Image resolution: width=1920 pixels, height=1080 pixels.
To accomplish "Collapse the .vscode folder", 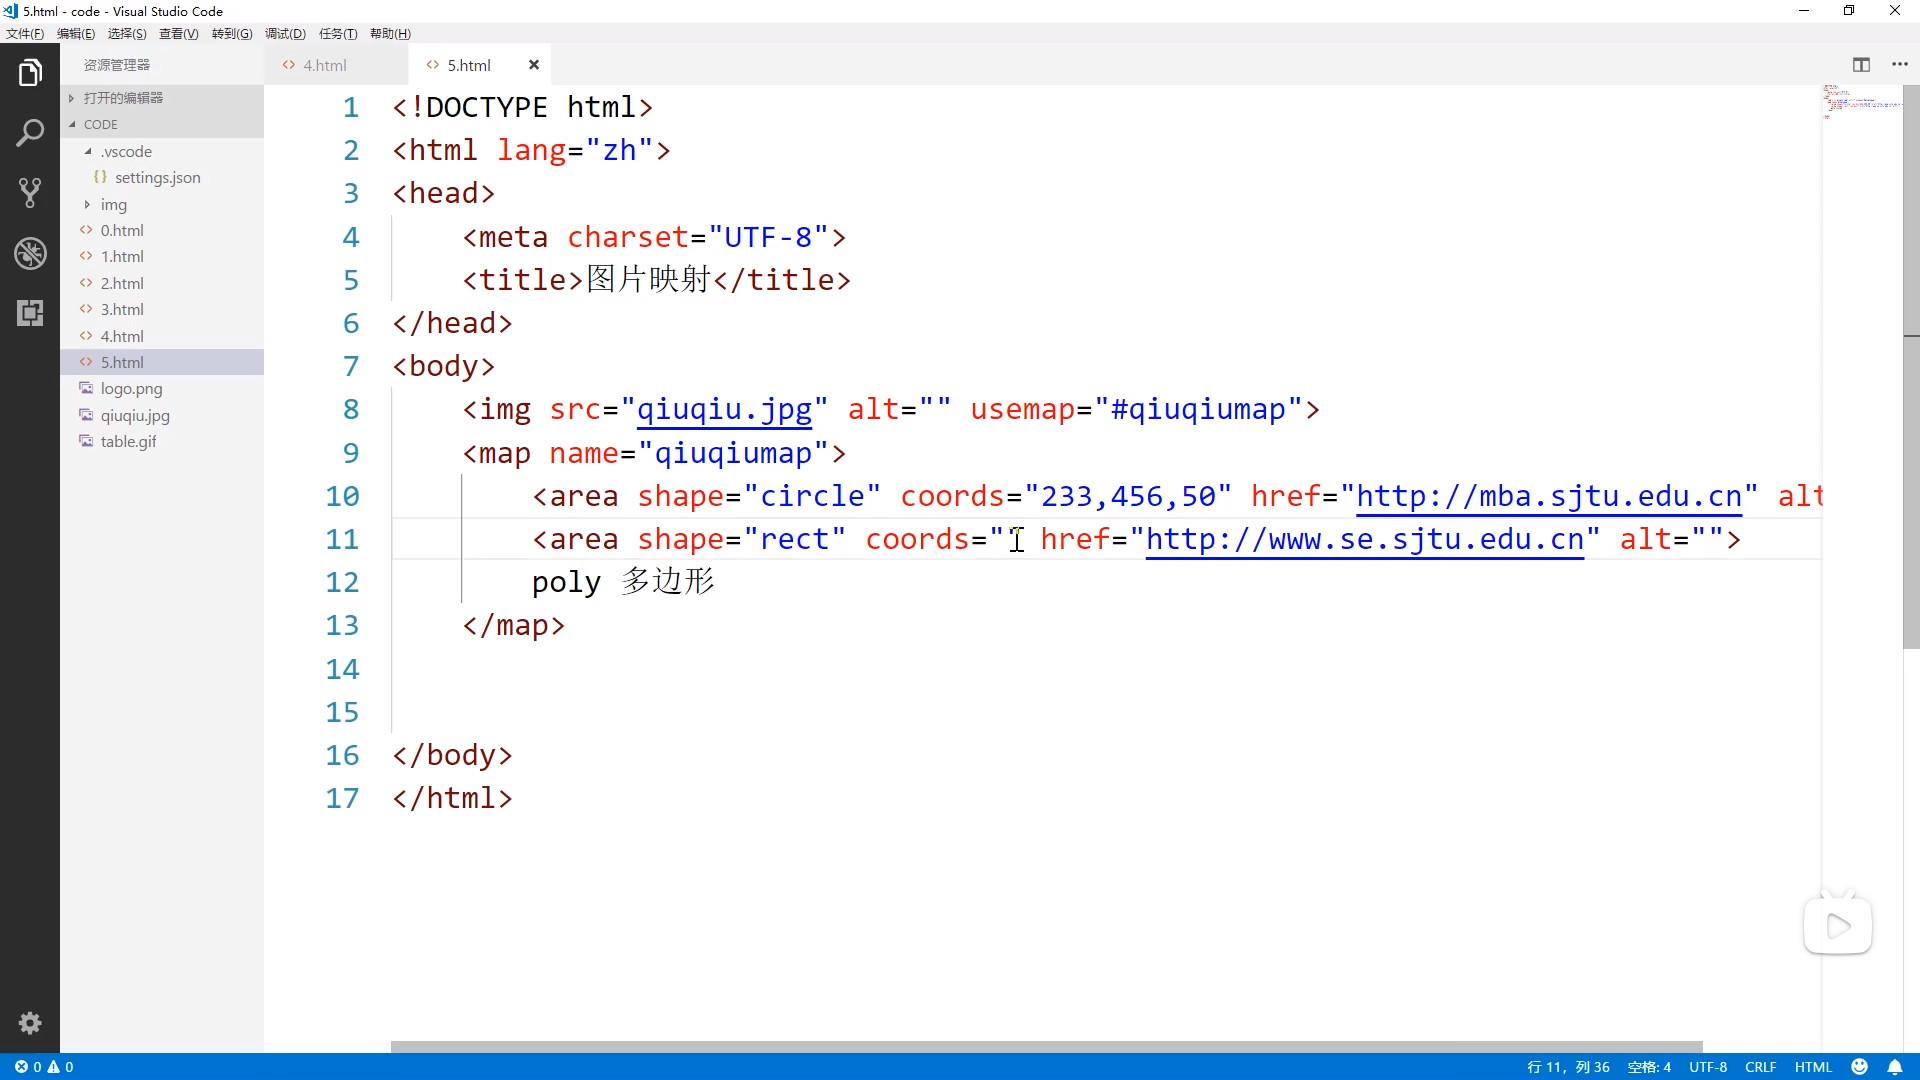I will [x=126, y=152].
